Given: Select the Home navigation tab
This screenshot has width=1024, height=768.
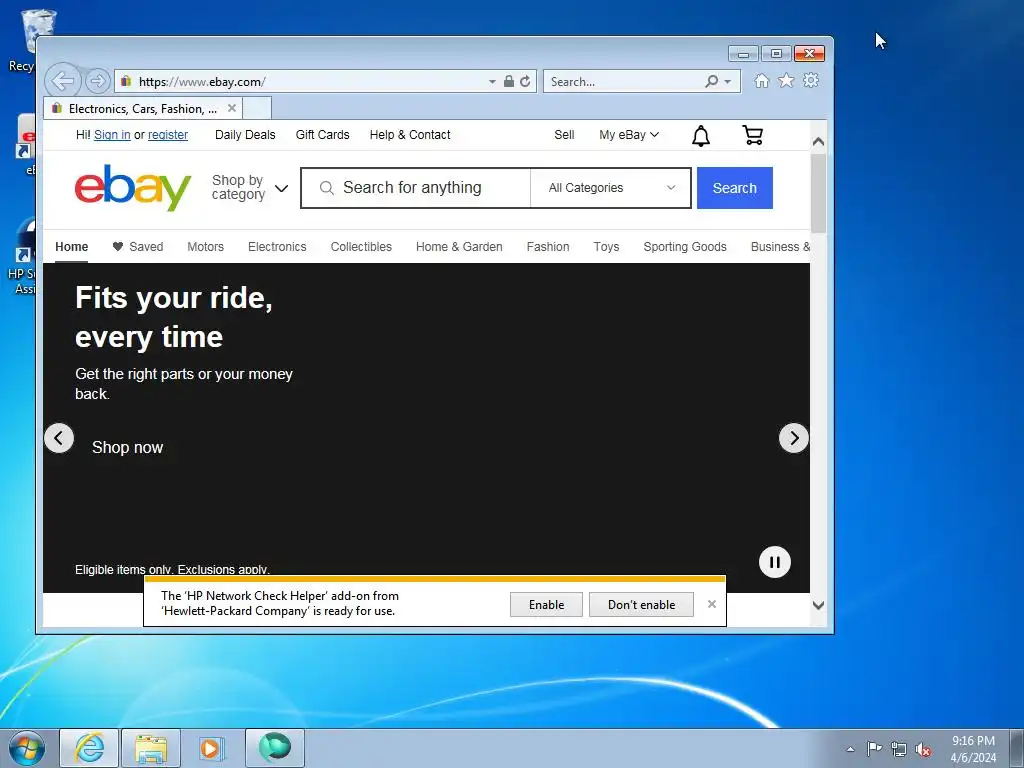Looking at the screenshot, I should click(x=72, y=247).
